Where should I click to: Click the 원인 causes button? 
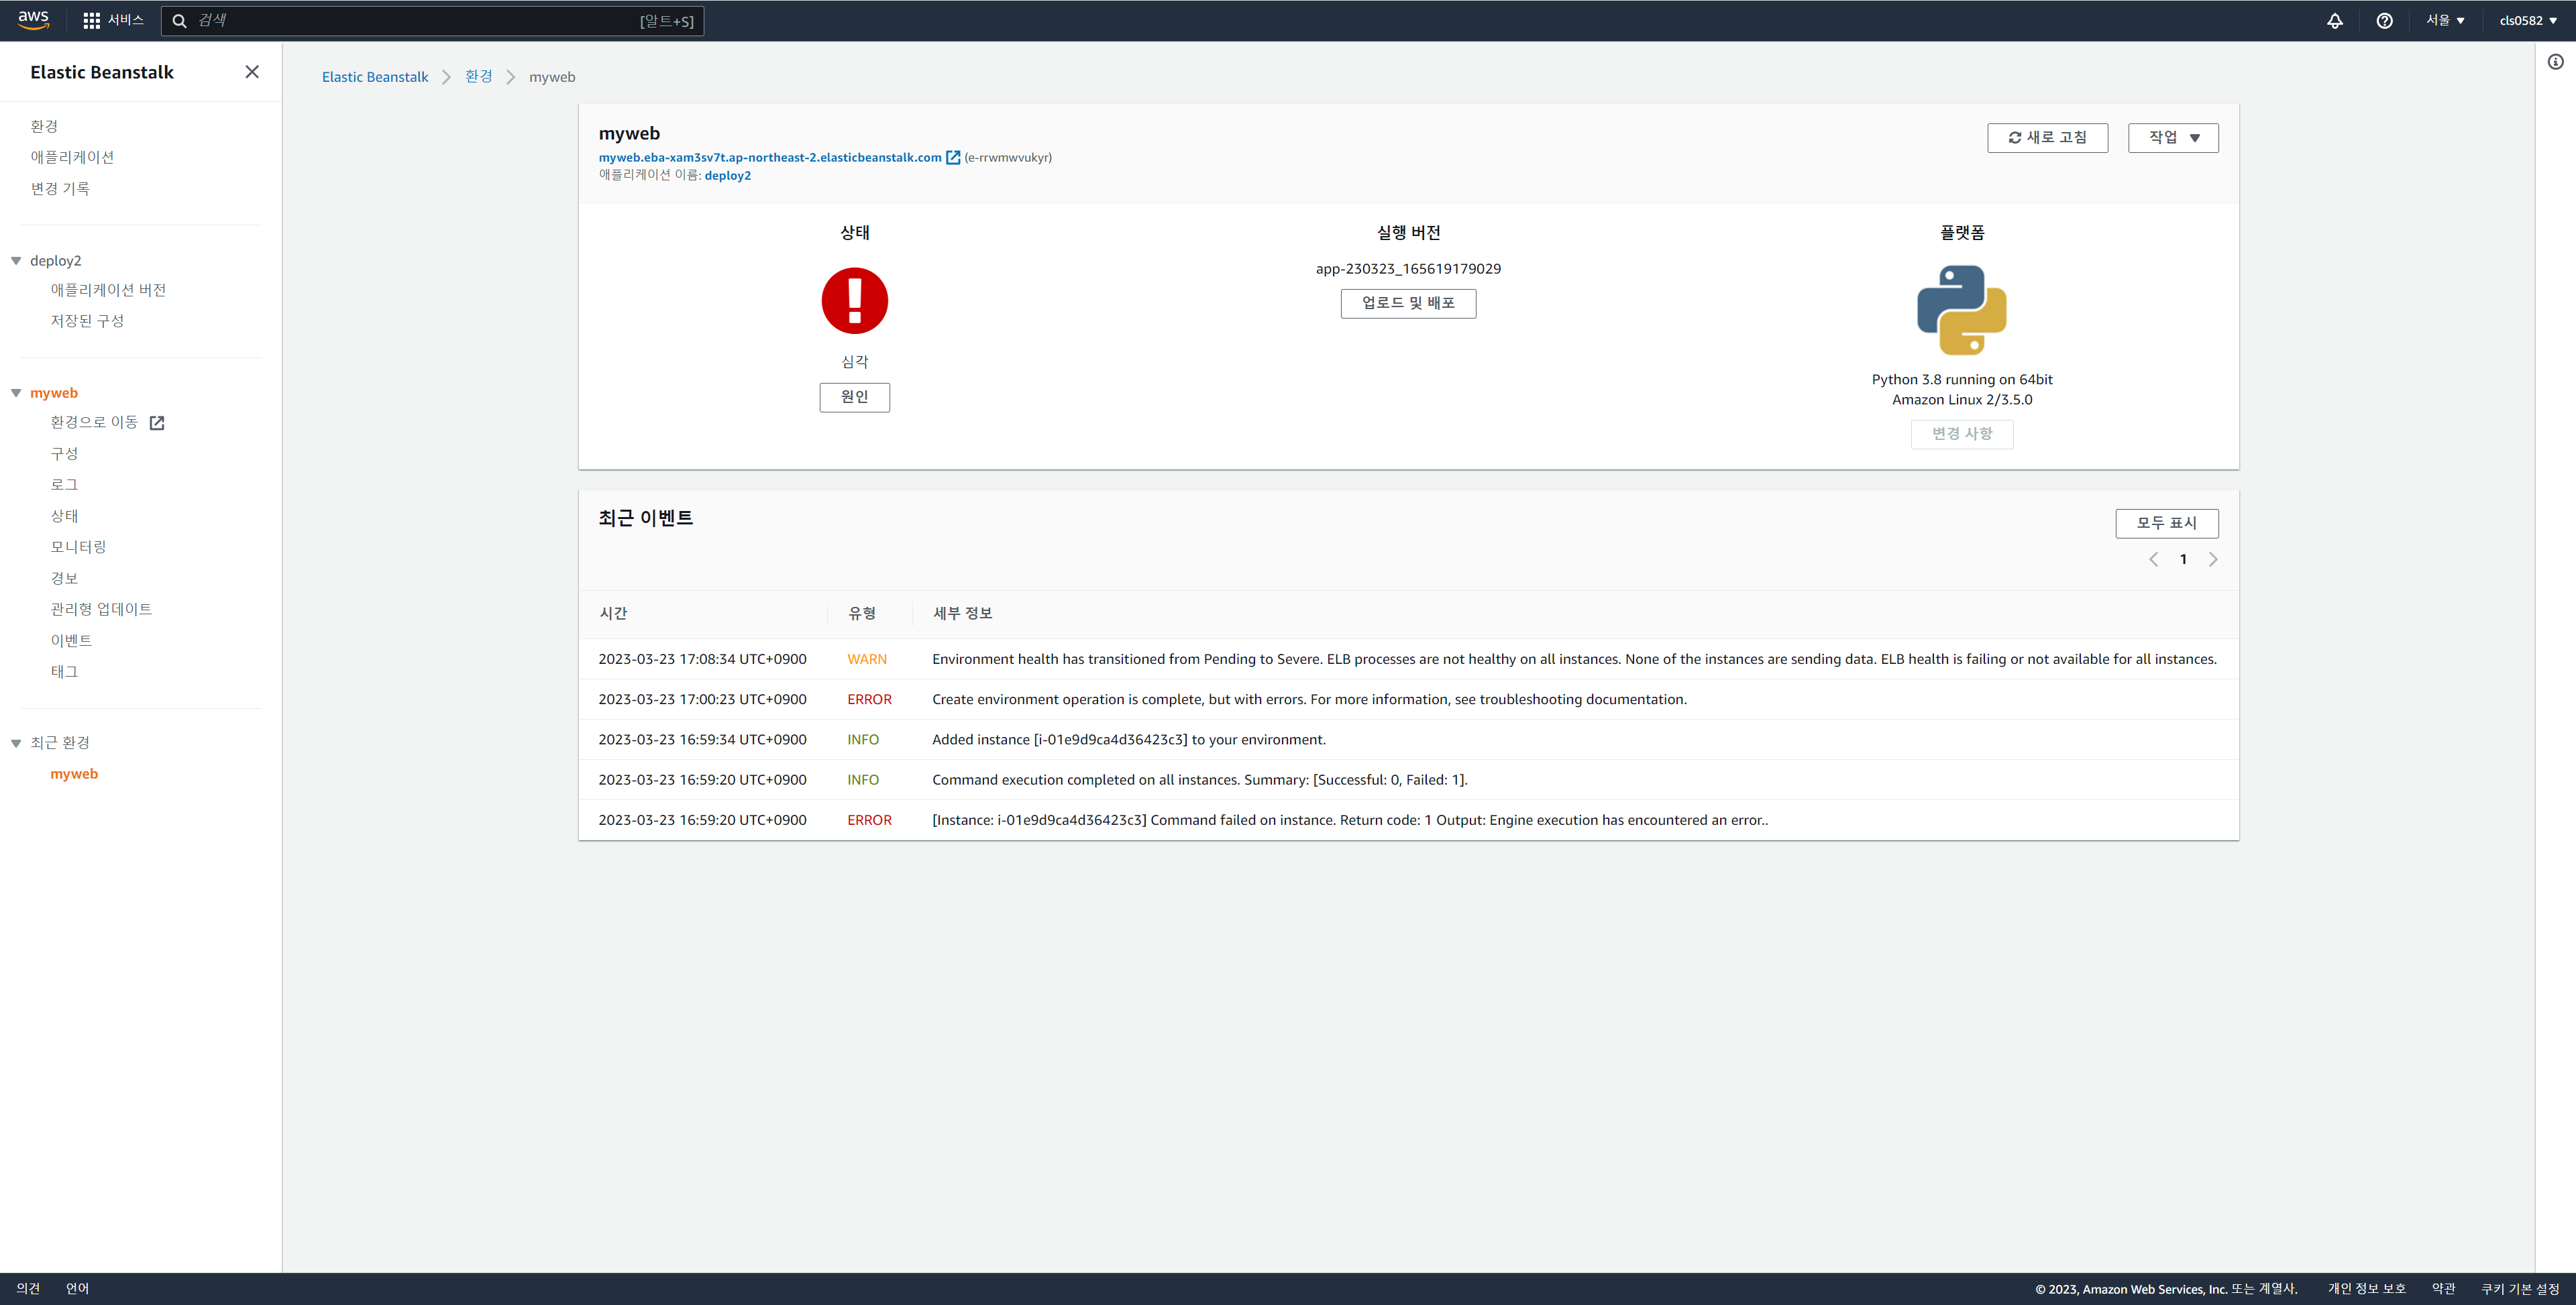pos(854,397)
